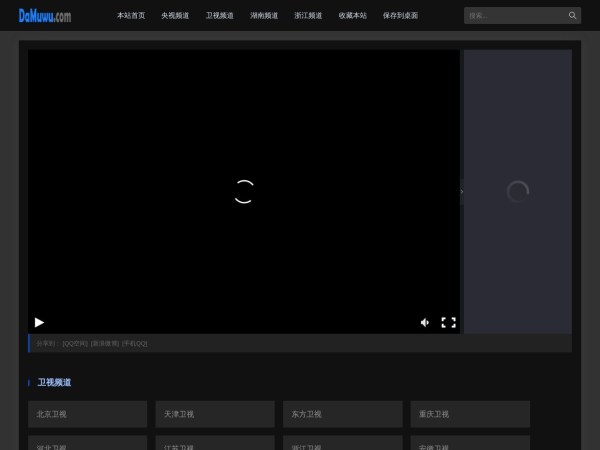Viewport: 600px width, 450px height.
Task: Open the 东方卫视 channel
Action: [342, 414]
